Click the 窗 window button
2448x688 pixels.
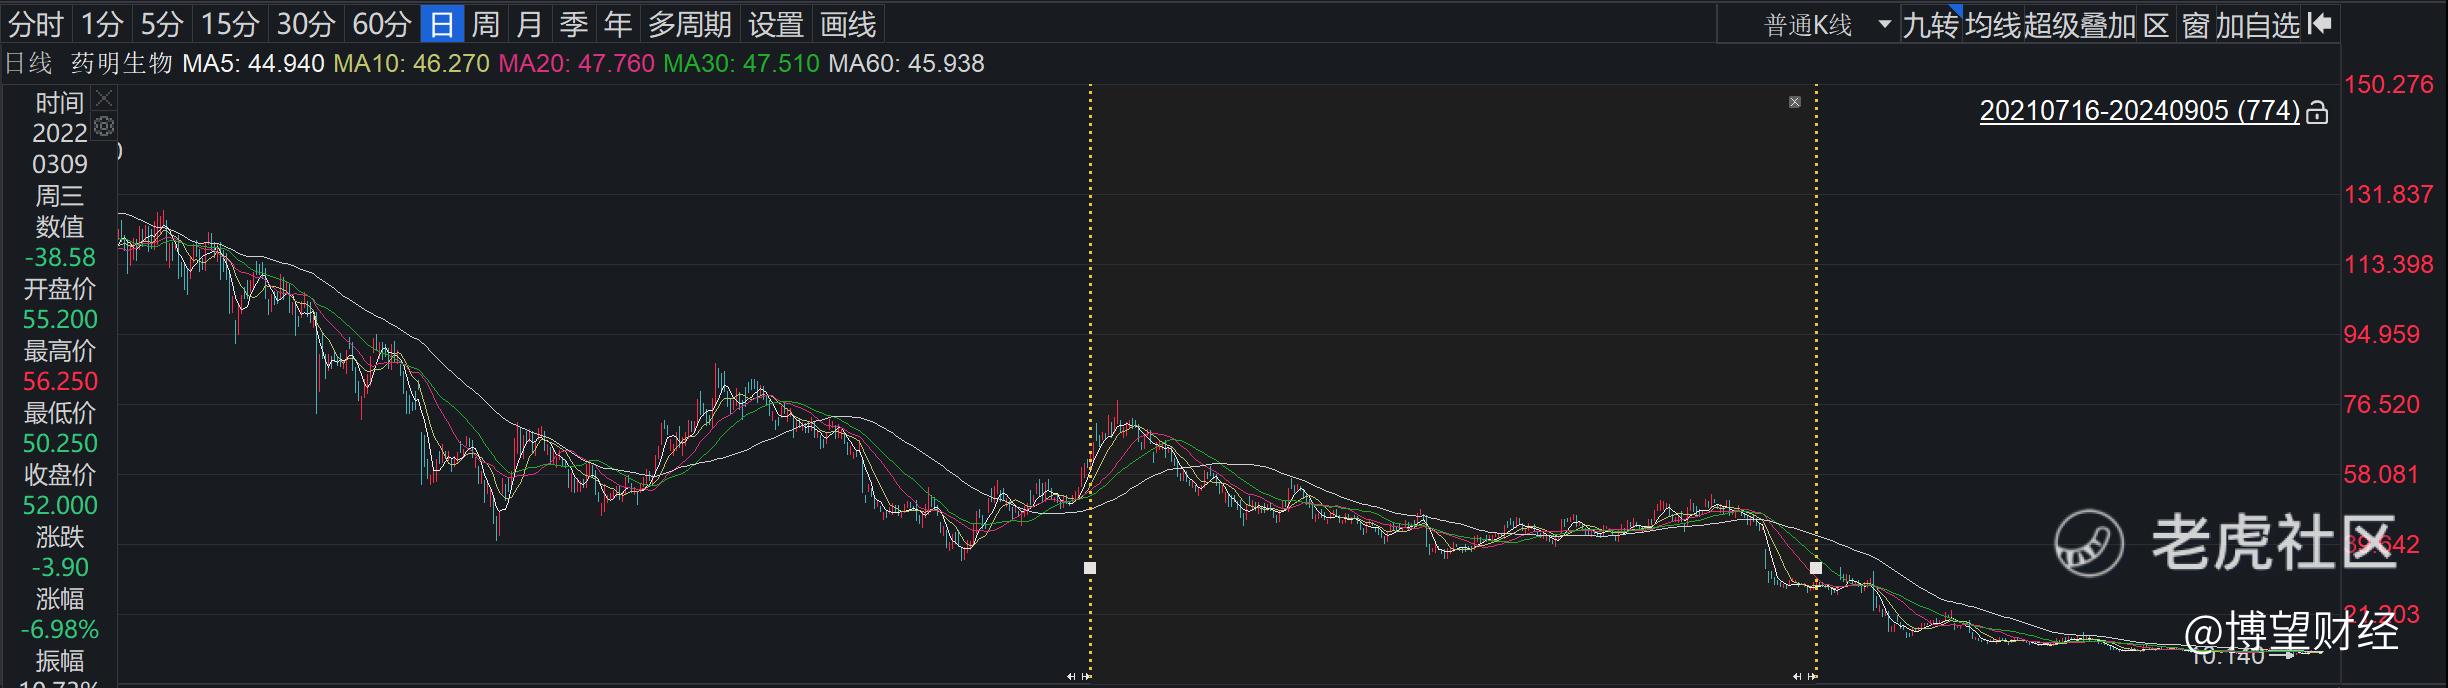pyautogui.click(x=2196, y=25)
